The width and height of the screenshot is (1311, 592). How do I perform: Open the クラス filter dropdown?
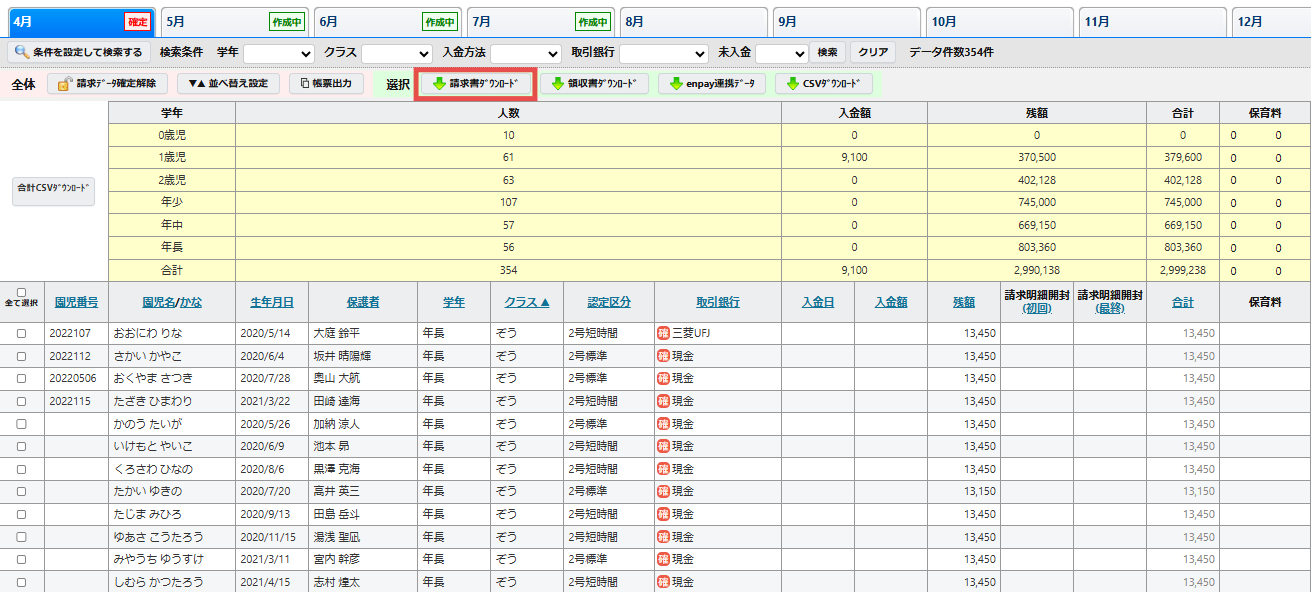pyautogui.click(x=397, y=53)
